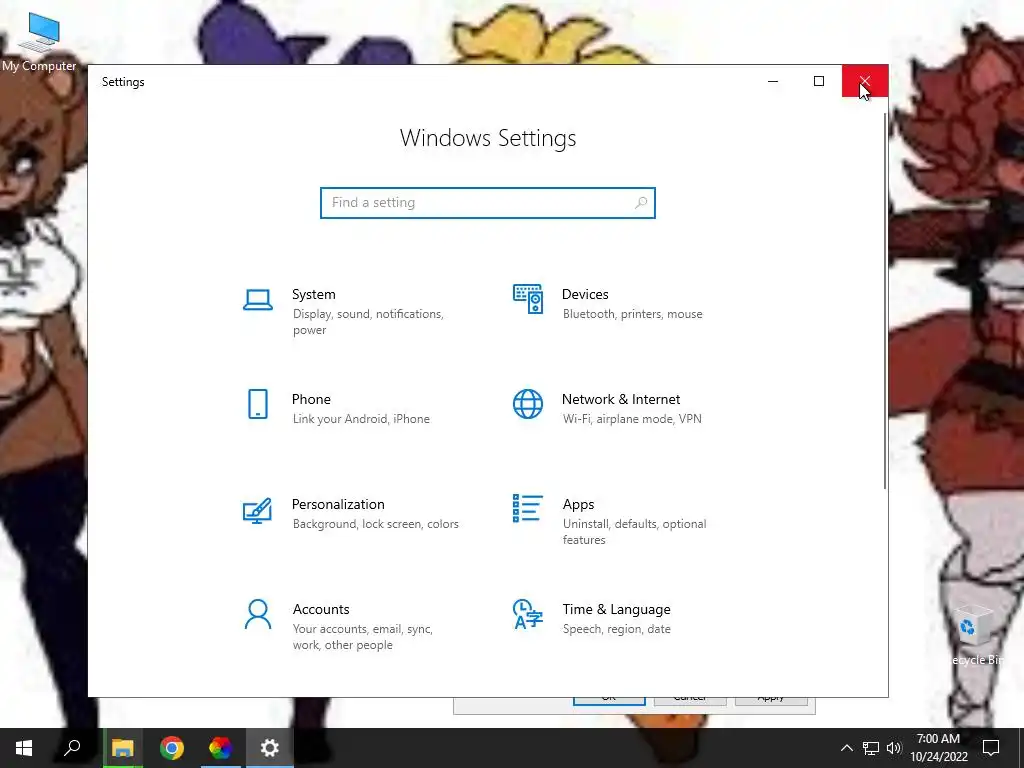
Task: Open the volume speaker icon in tray
Action: click(x=894, y=748)
